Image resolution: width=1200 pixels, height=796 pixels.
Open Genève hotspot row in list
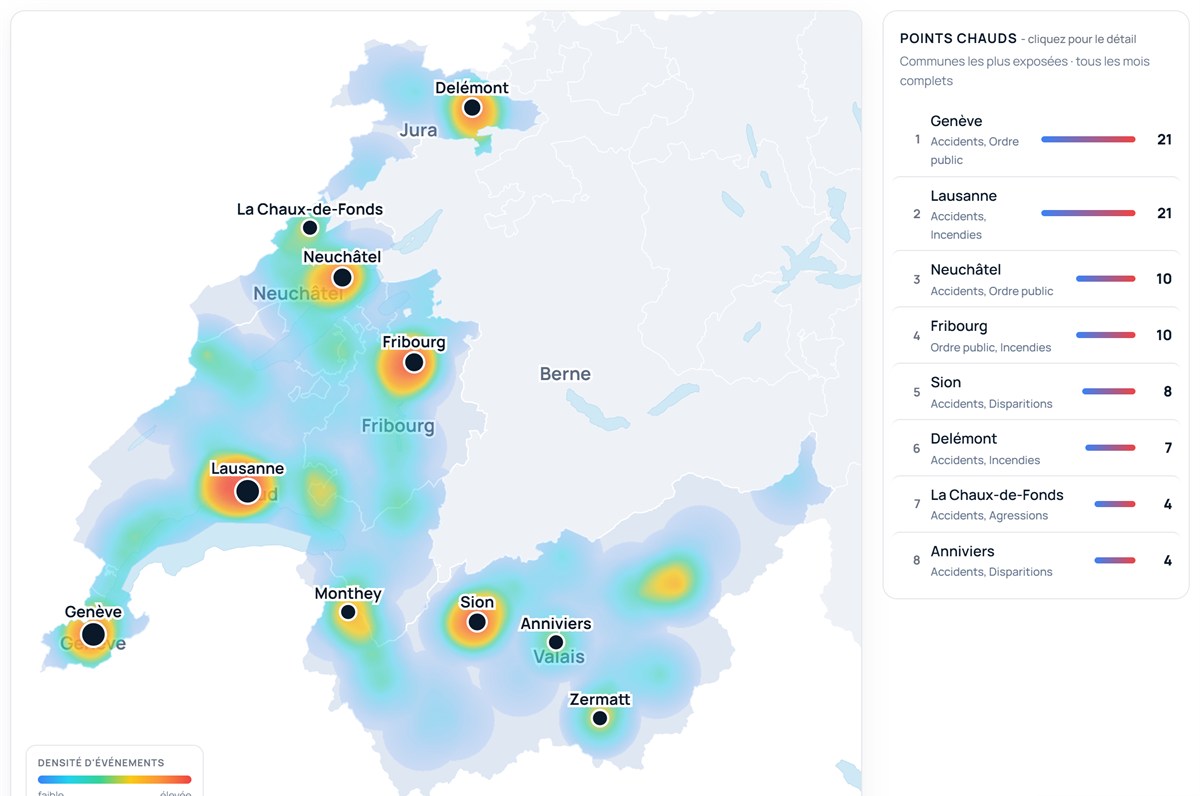click(x=1036, y=140)
